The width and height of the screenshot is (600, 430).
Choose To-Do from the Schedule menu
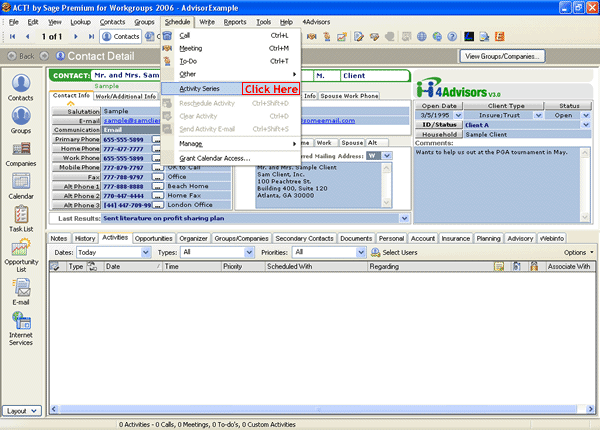pos(230,61)
